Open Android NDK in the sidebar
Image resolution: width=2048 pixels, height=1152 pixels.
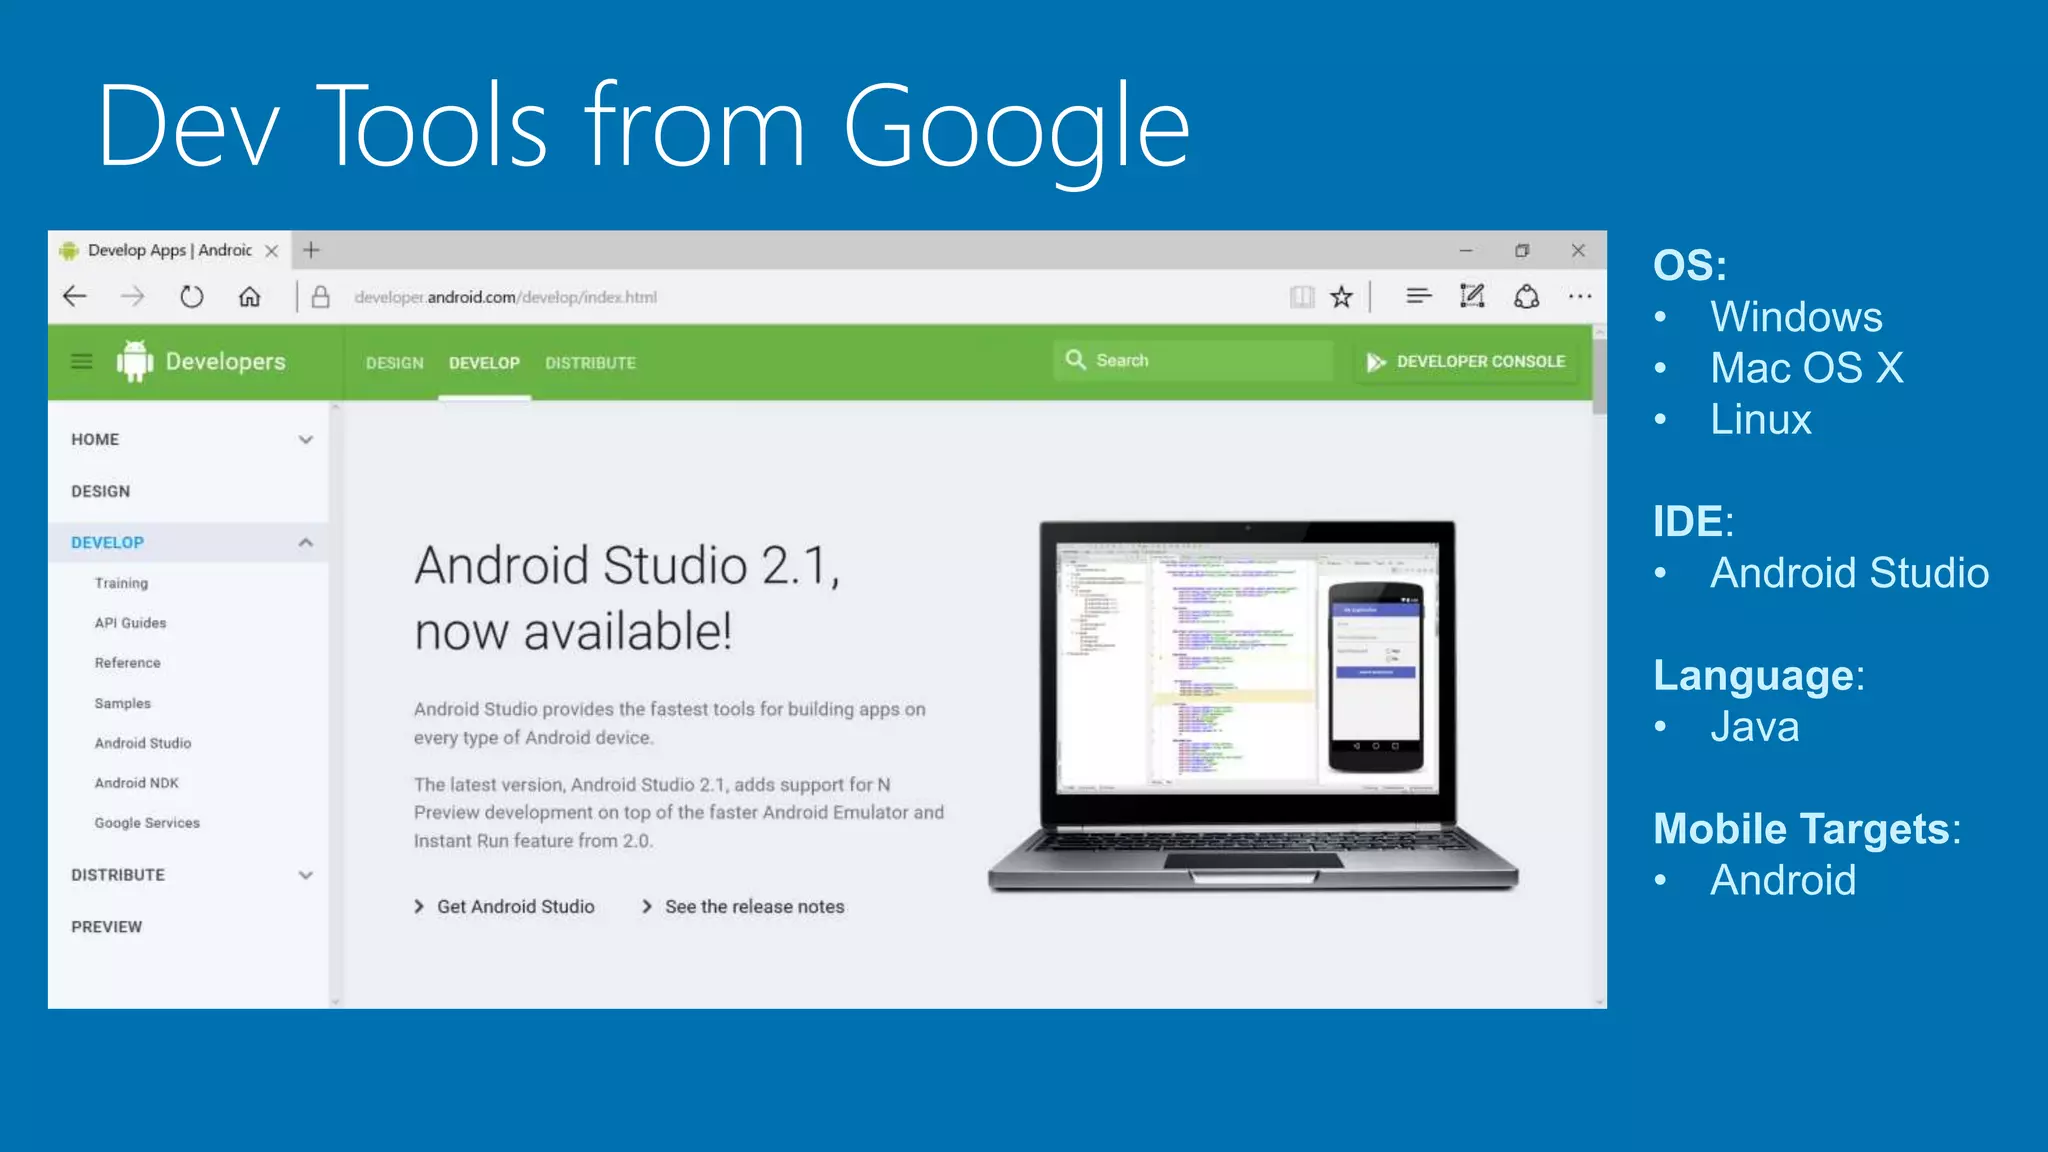tap(136, 783)
